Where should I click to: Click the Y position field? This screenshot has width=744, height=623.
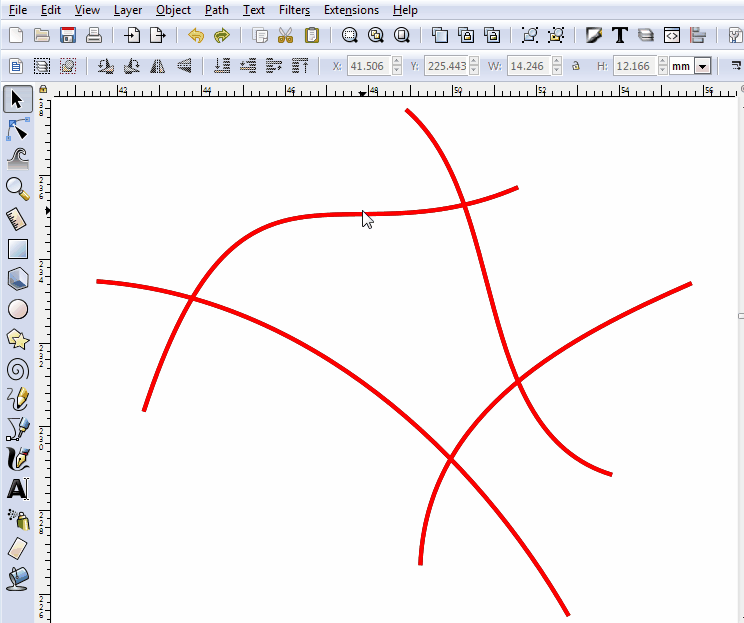click(446, 66)
